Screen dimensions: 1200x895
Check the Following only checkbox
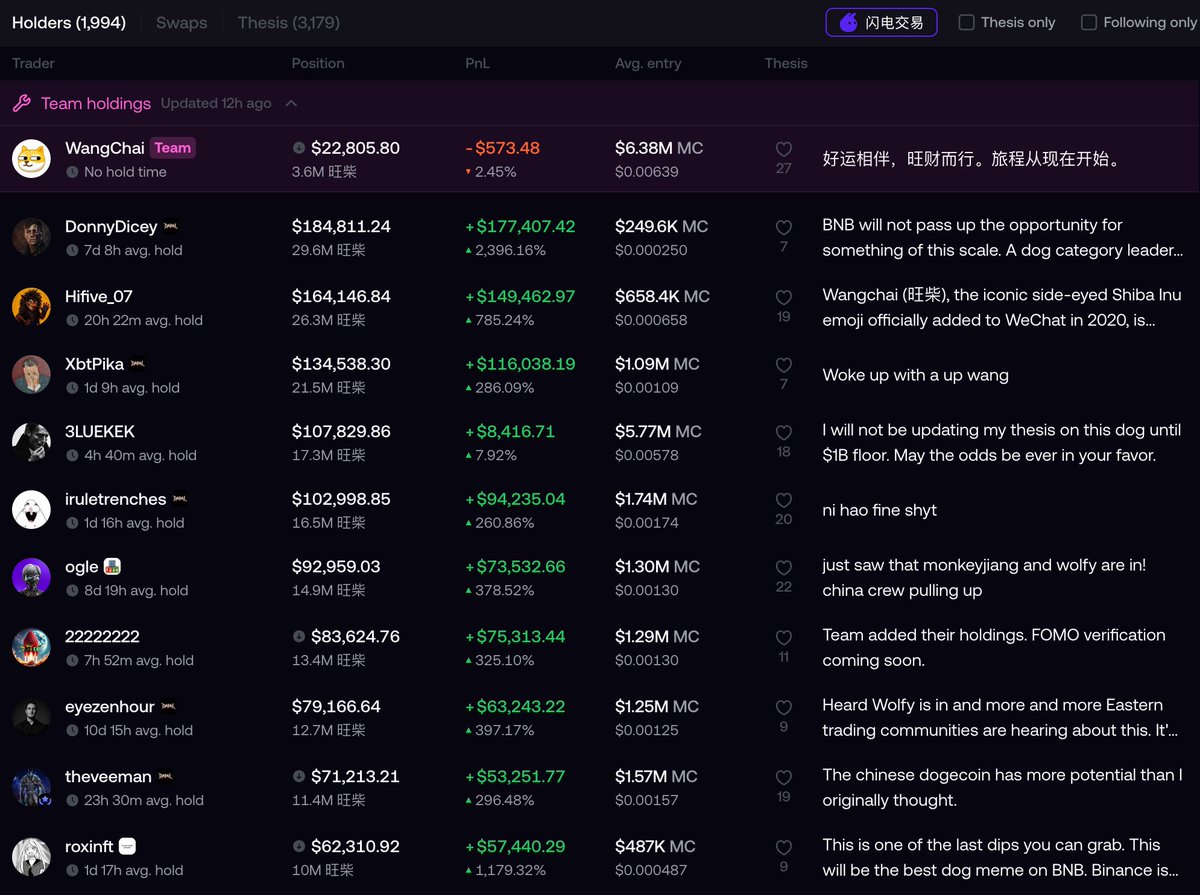(1089, 22)
